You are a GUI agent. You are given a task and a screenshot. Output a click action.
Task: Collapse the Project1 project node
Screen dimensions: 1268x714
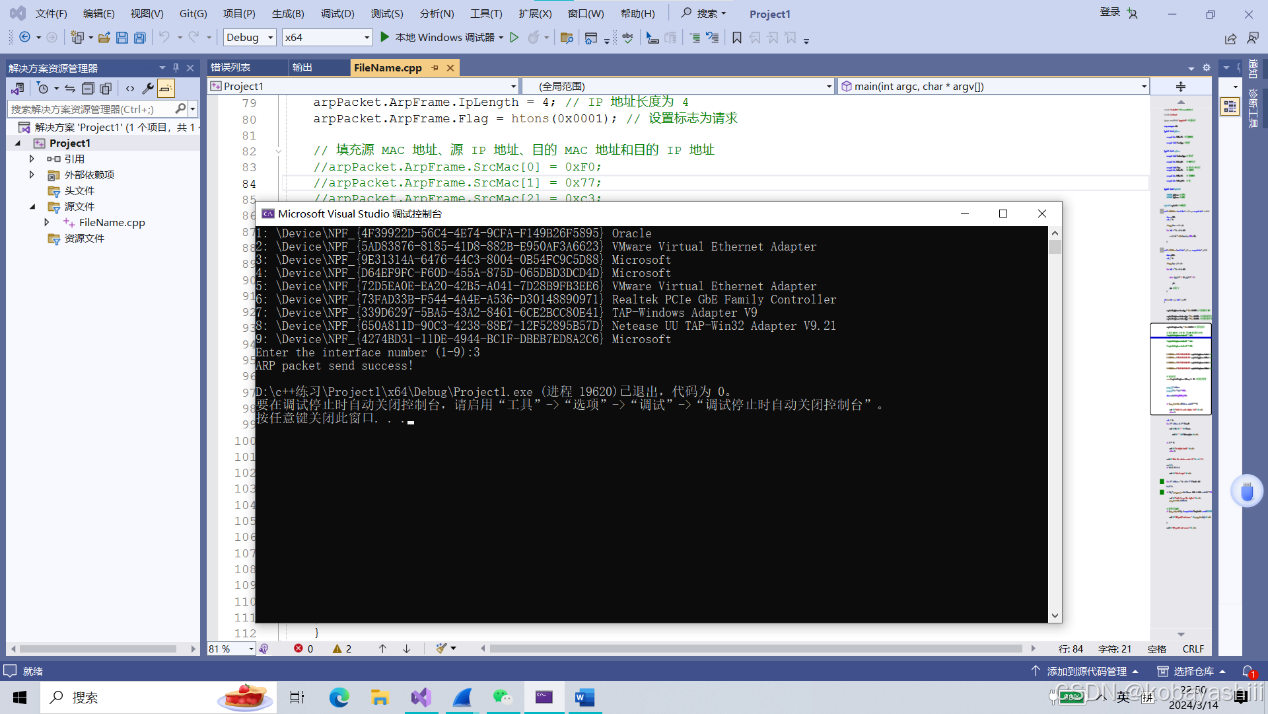pos(17,143)
